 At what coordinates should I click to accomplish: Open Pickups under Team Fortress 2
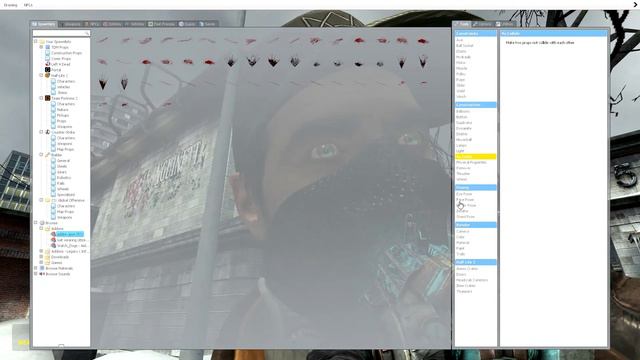[x=63, y=116]
